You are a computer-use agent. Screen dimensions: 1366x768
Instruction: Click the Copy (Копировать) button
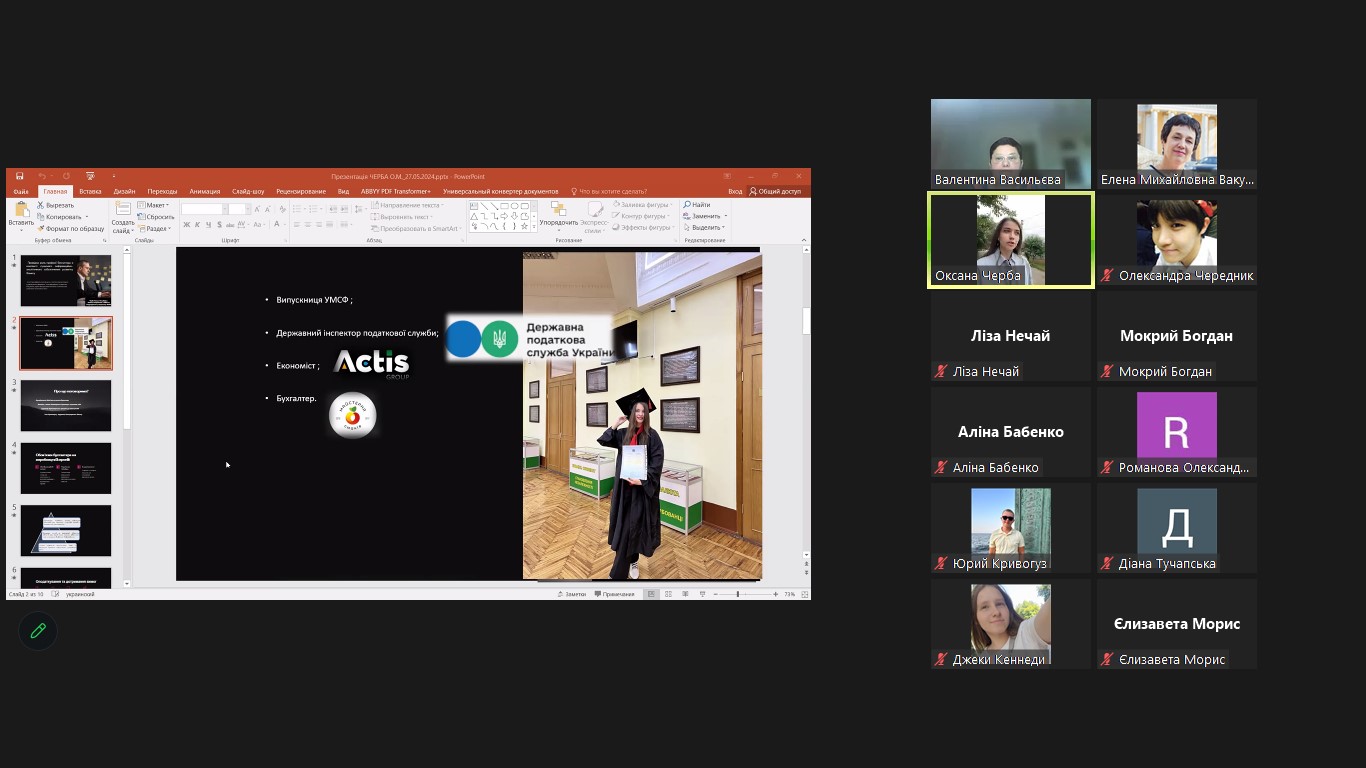click(59, 216)
